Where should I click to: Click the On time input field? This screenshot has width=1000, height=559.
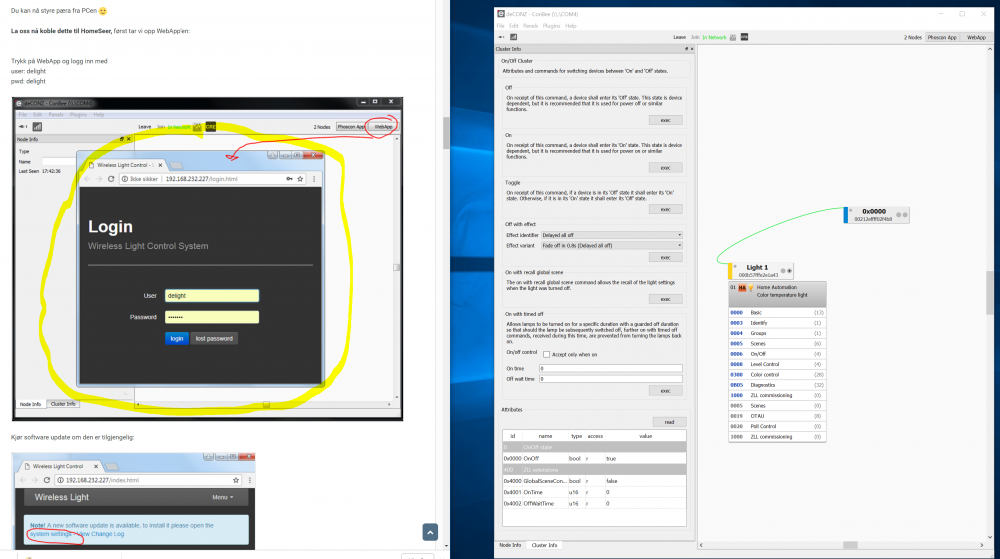click(610, 368)
